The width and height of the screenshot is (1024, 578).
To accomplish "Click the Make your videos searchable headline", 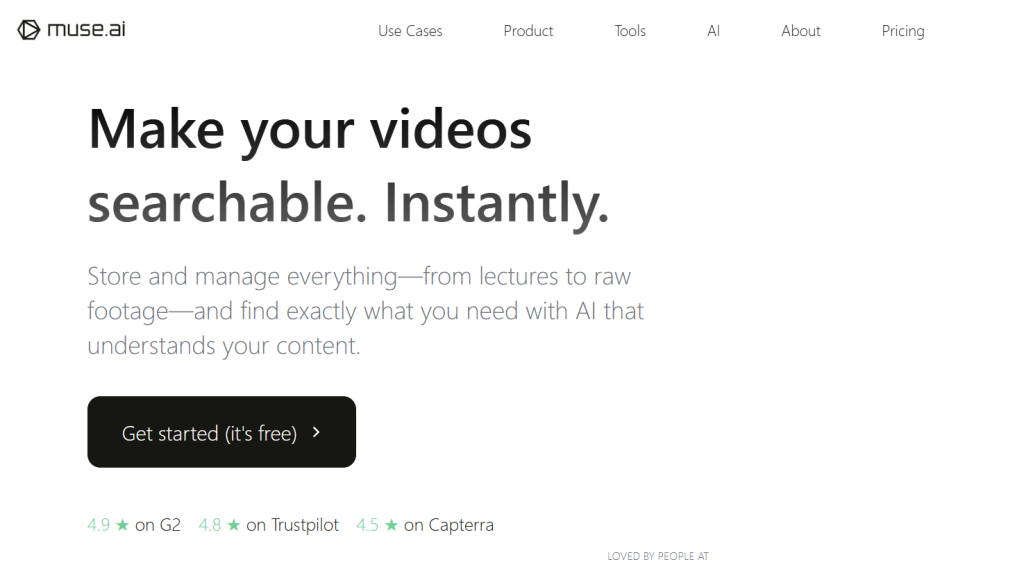I will point(349,167).
